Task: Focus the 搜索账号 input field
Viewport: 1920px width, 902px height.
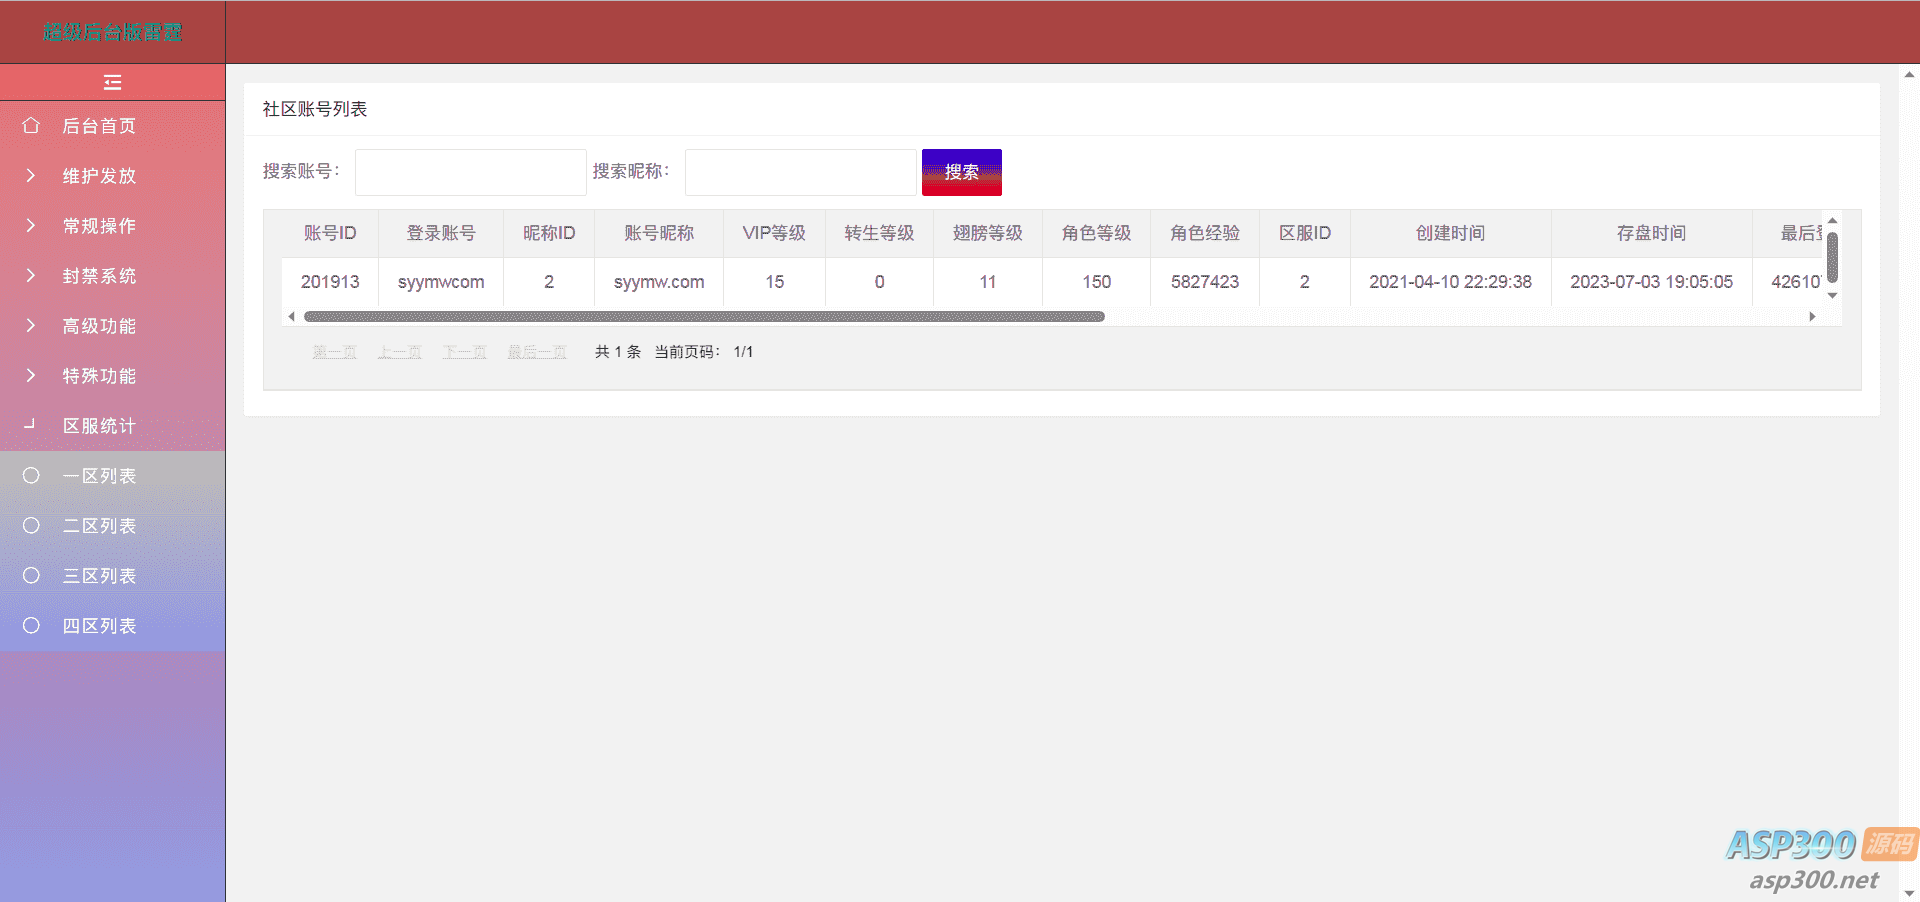Action: tap(470, 172)
